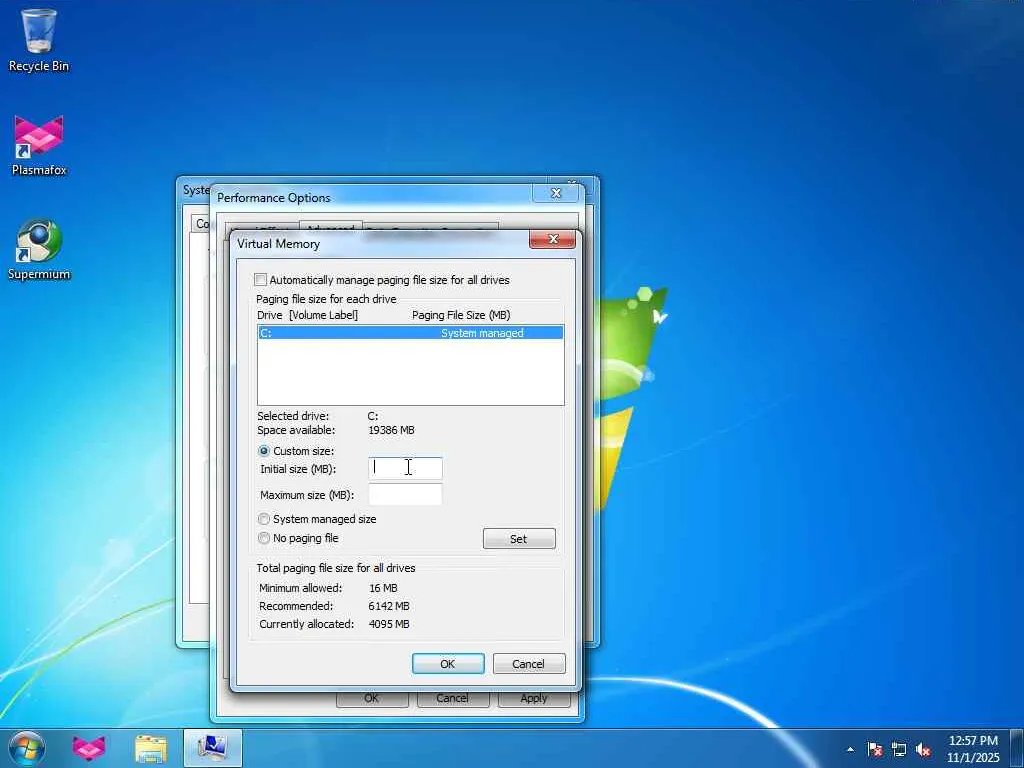Launch Plasmafox from the taskbar
This screenshot has height=768, width=1024.
coord(89,748)
